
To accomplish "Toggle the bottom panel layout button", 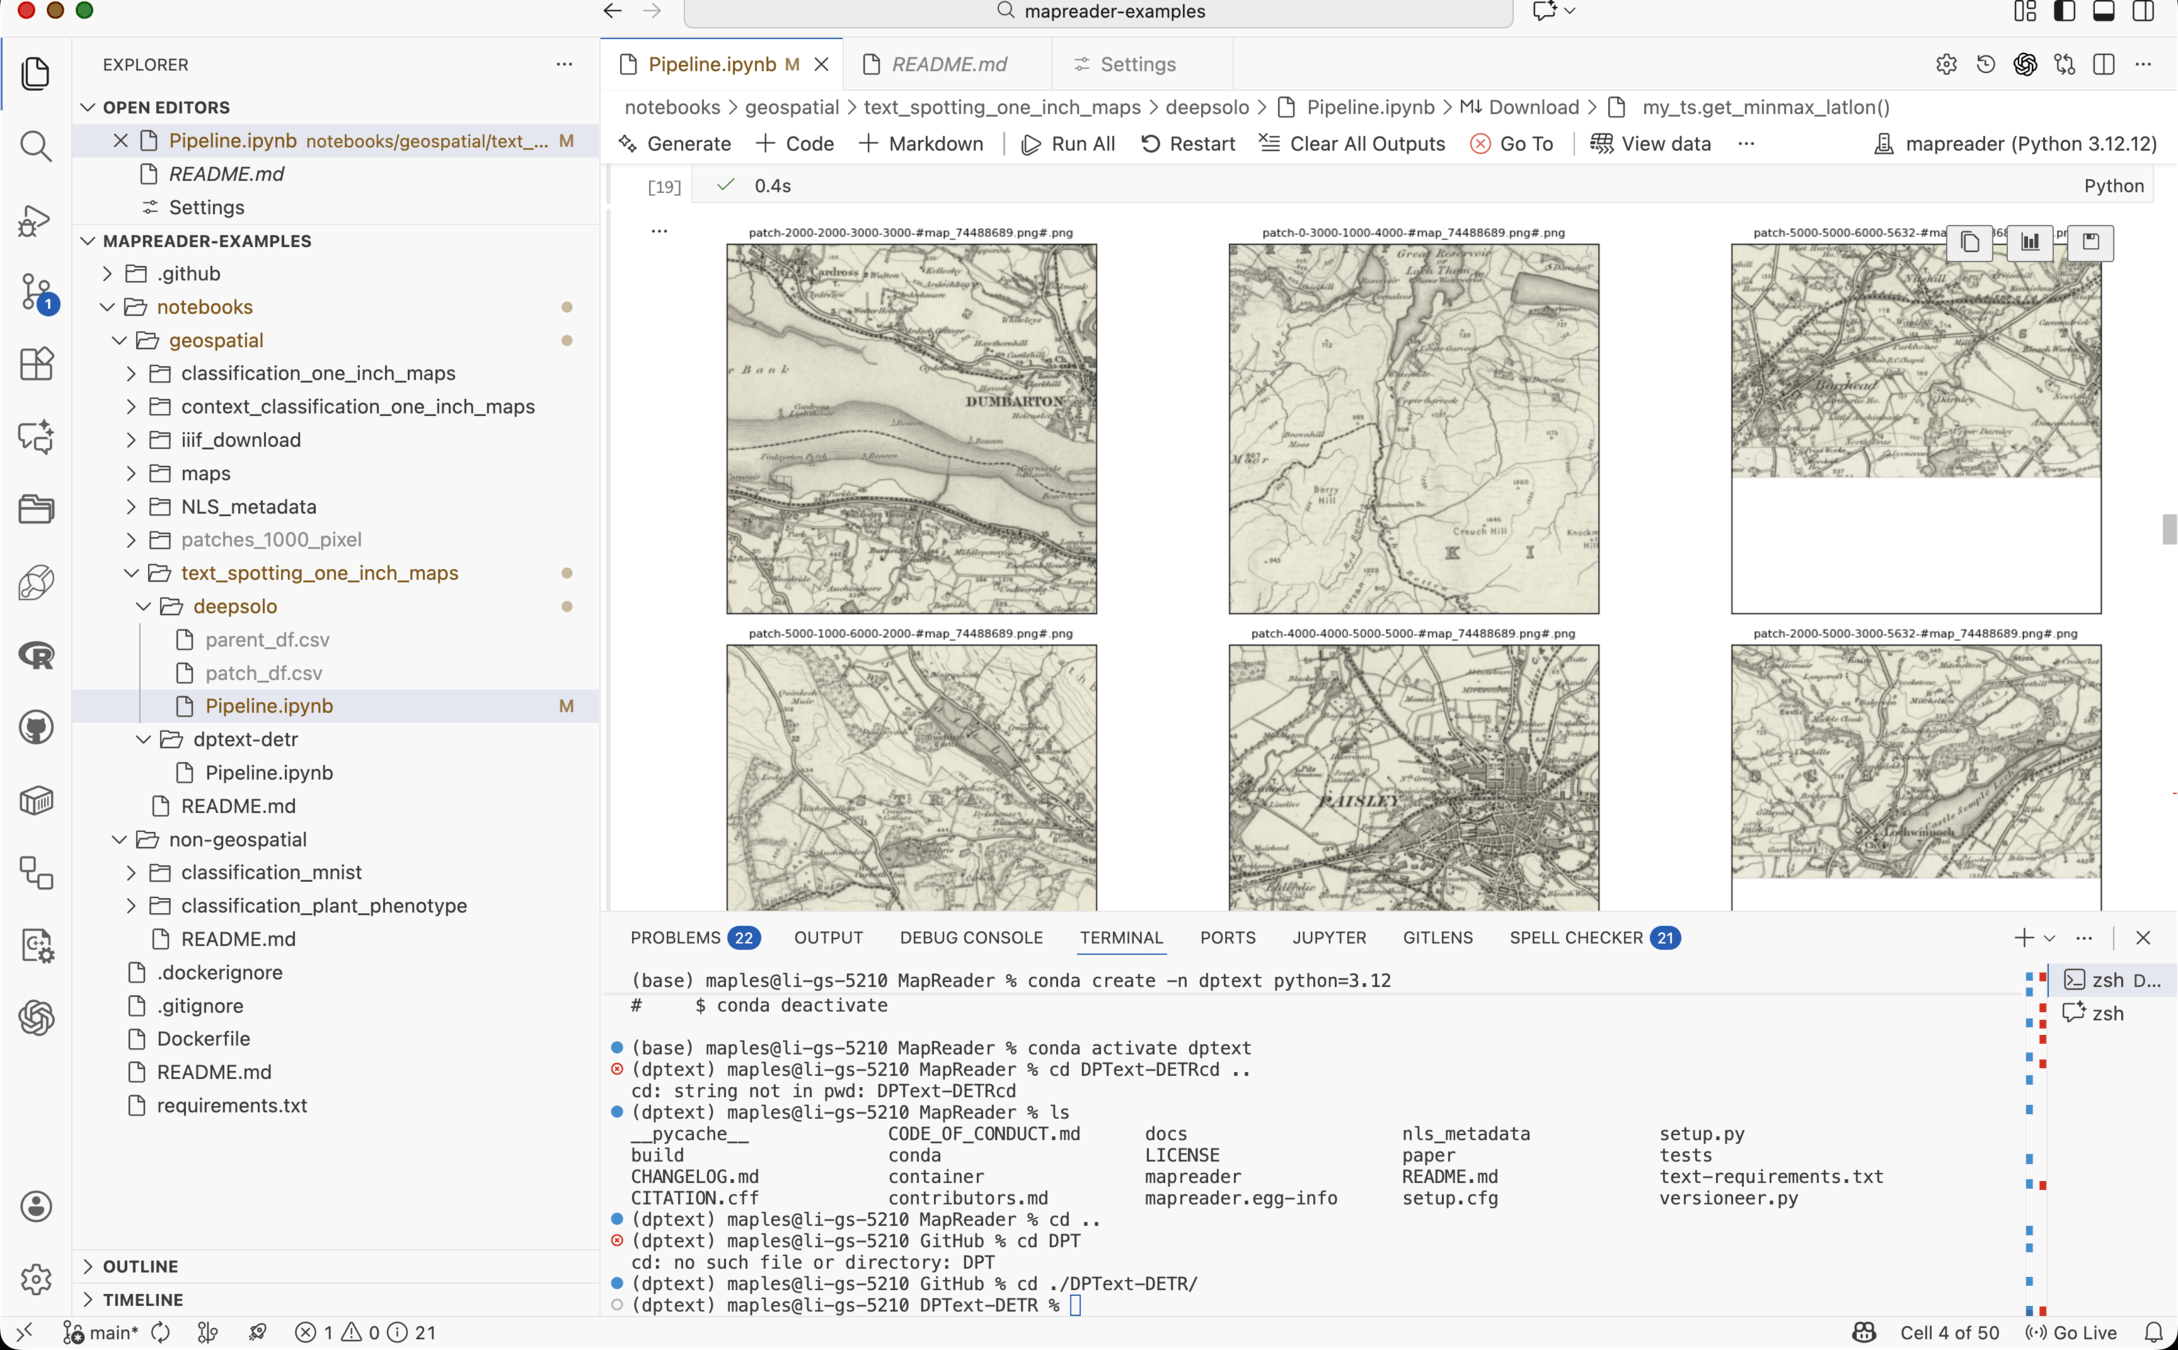I will tap(2104, 12).
